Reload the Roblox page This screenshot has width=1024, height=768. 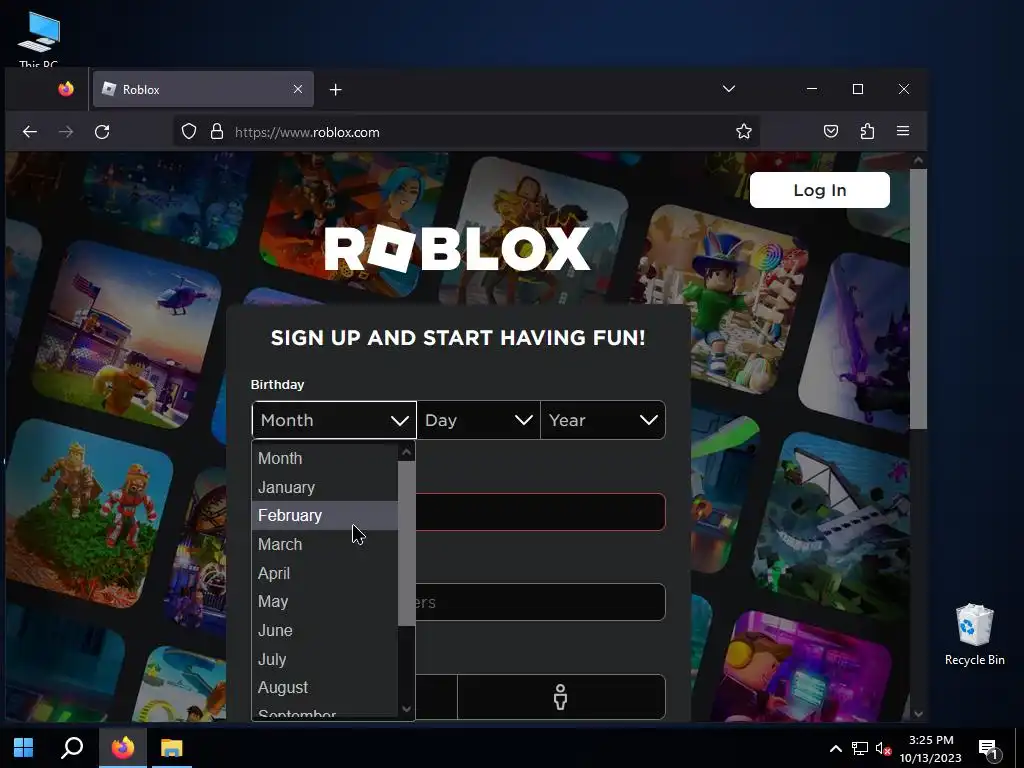click(x=102, y=132)
